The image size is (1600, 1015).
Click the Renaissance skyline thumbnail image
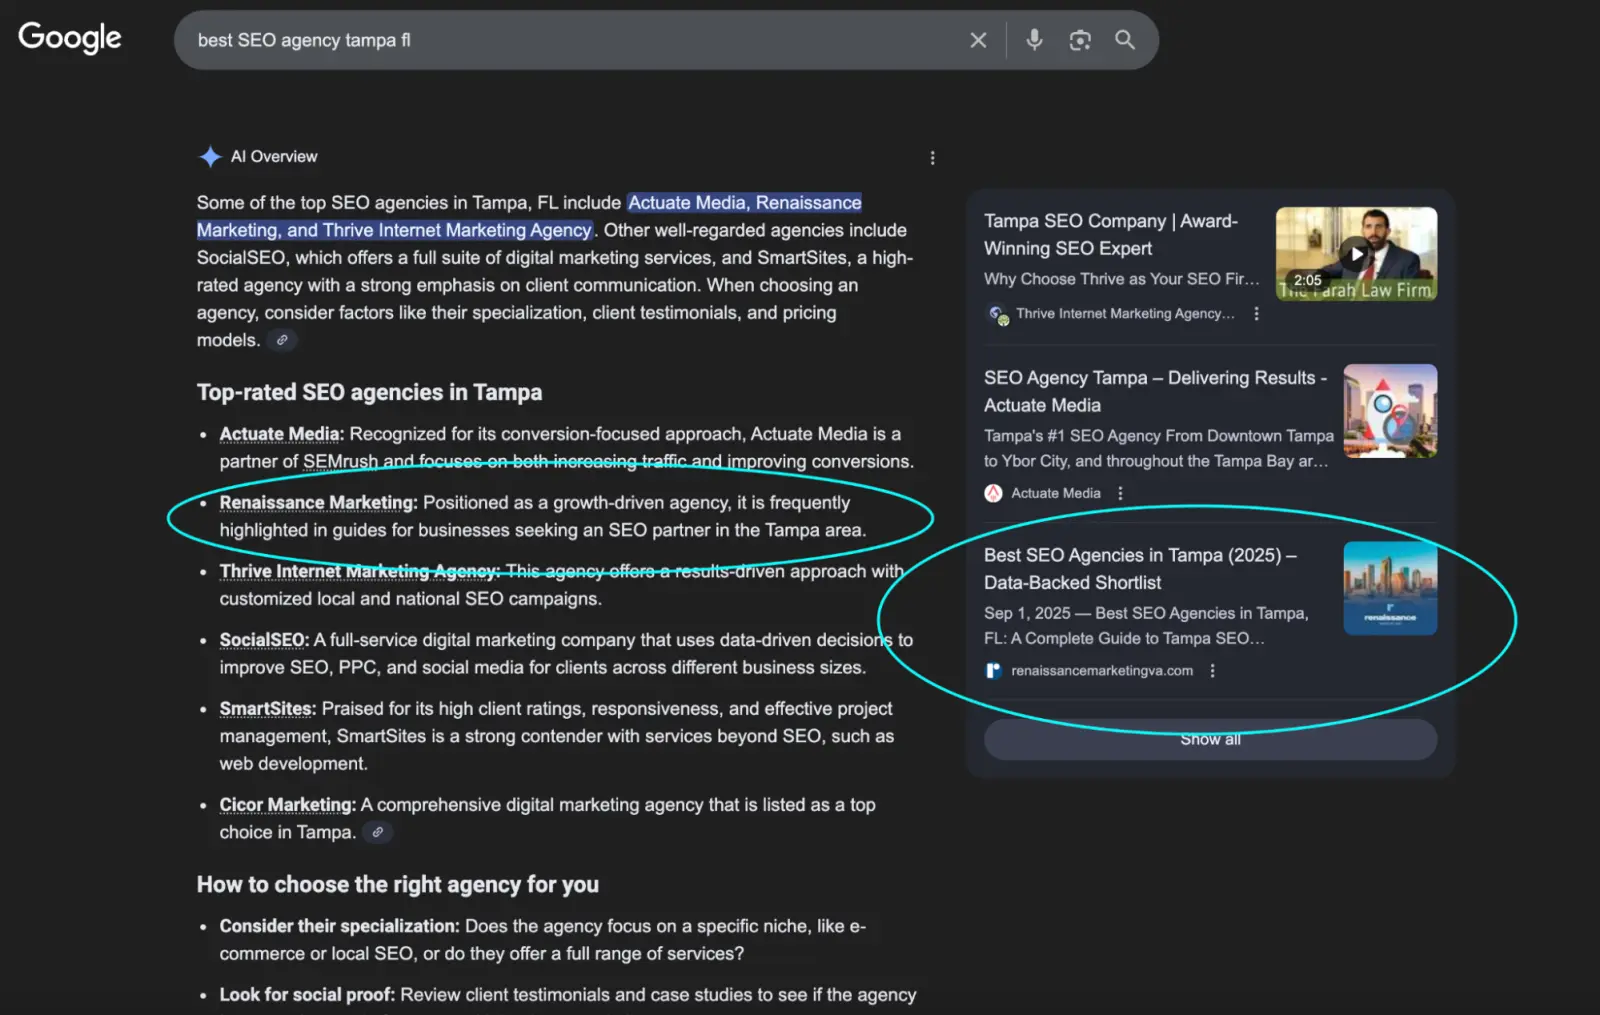click(x=1389, y=587)
